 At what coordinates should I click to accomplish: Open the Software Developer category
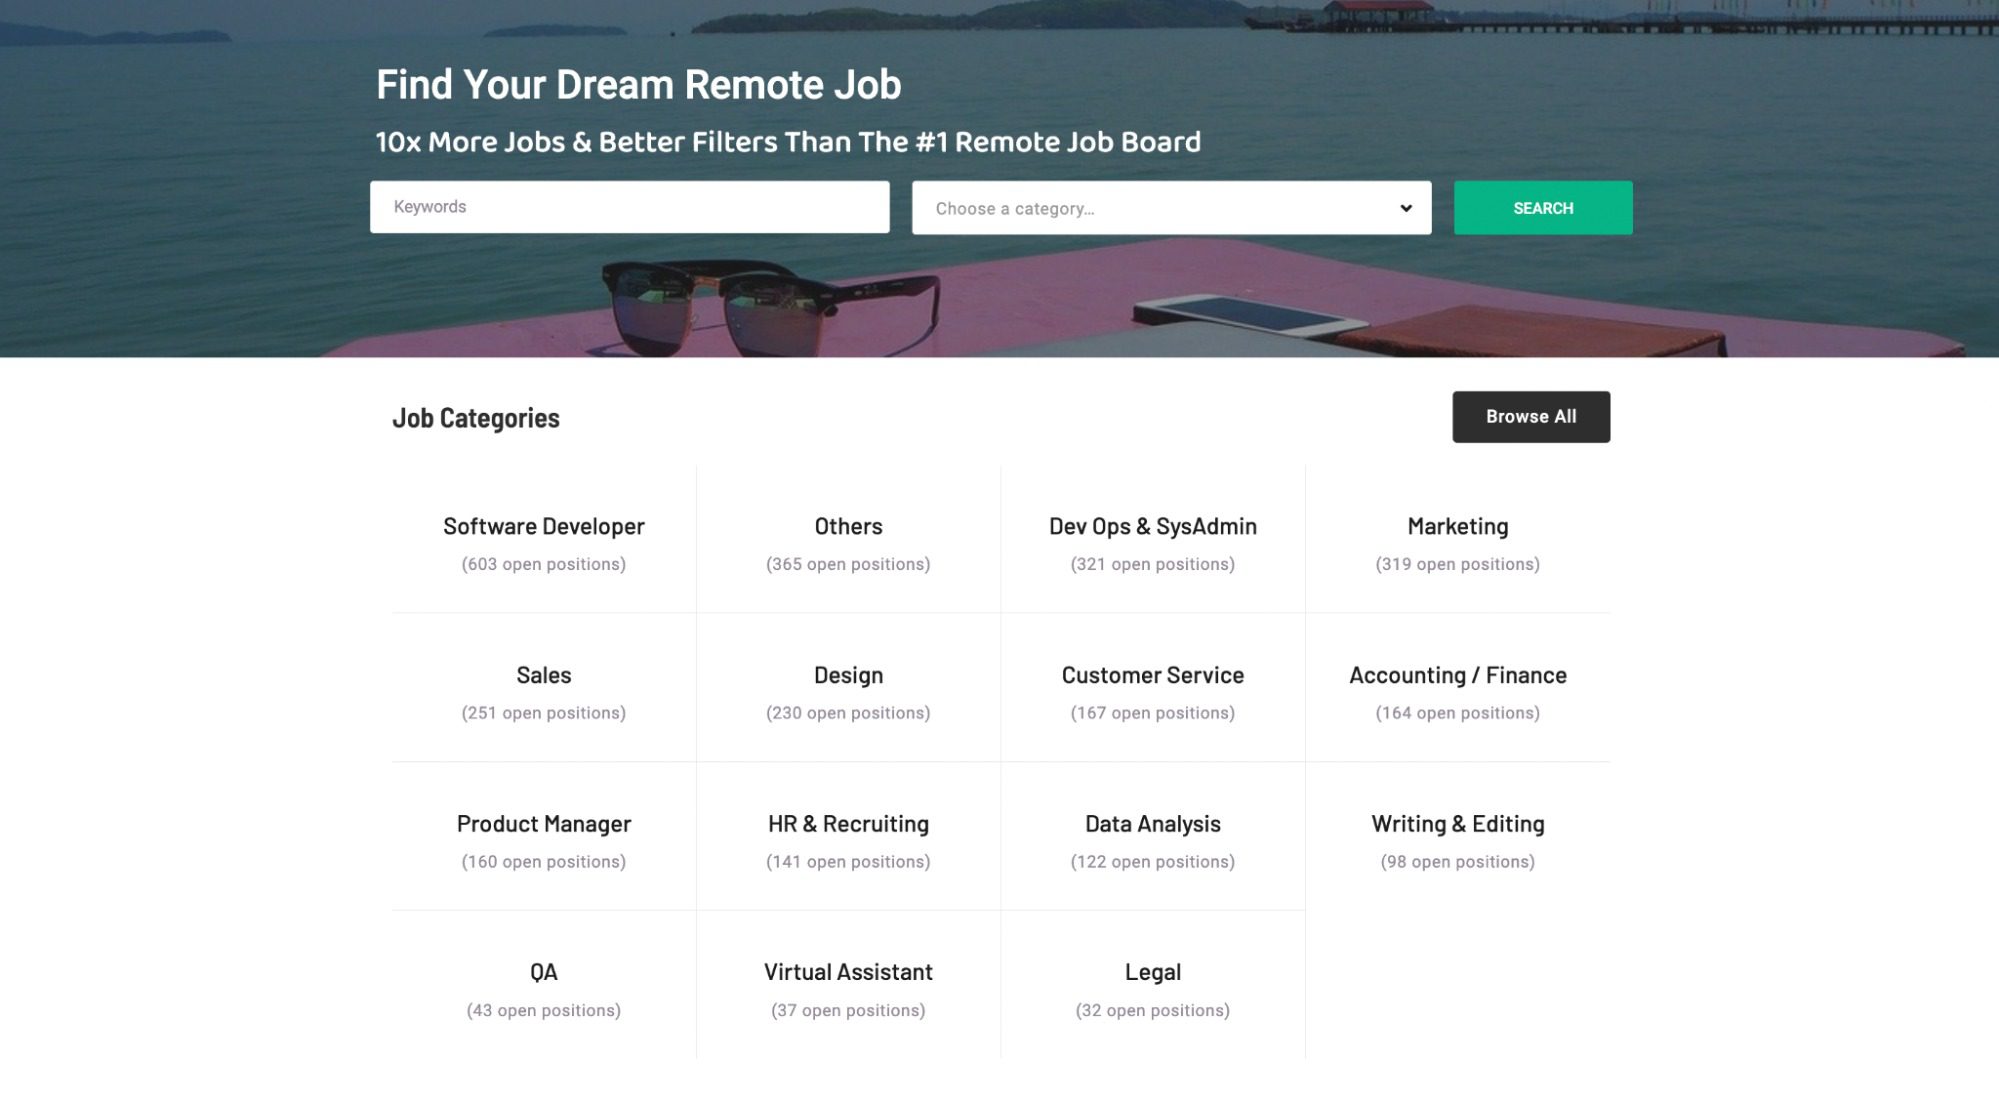pyautogui.click(x=543, y=525)
